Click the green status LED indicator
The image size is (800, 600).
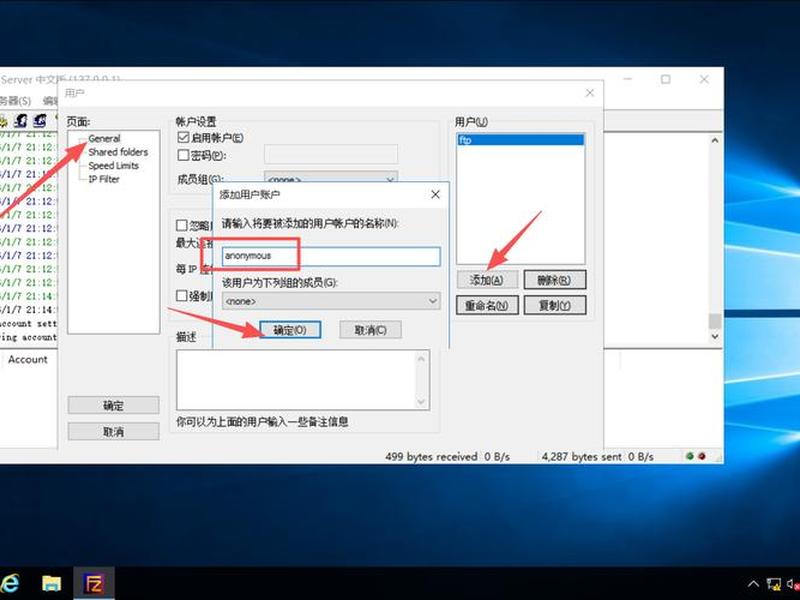(x=690, y=456)
